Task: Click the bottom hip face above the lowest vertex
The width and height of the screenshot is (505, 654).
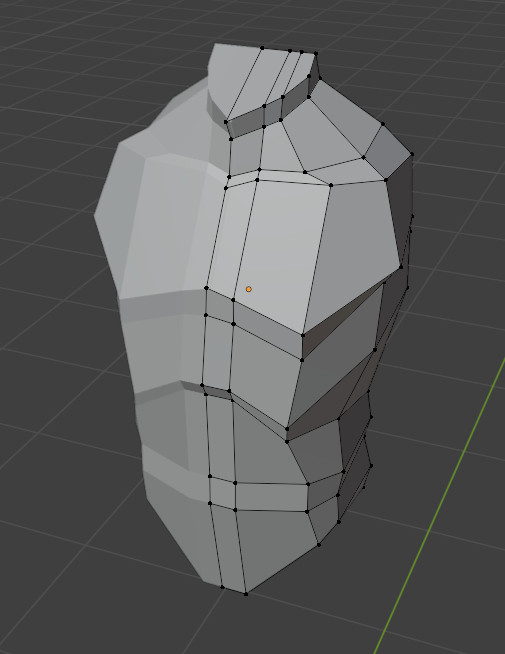Action: coord(277,546)
